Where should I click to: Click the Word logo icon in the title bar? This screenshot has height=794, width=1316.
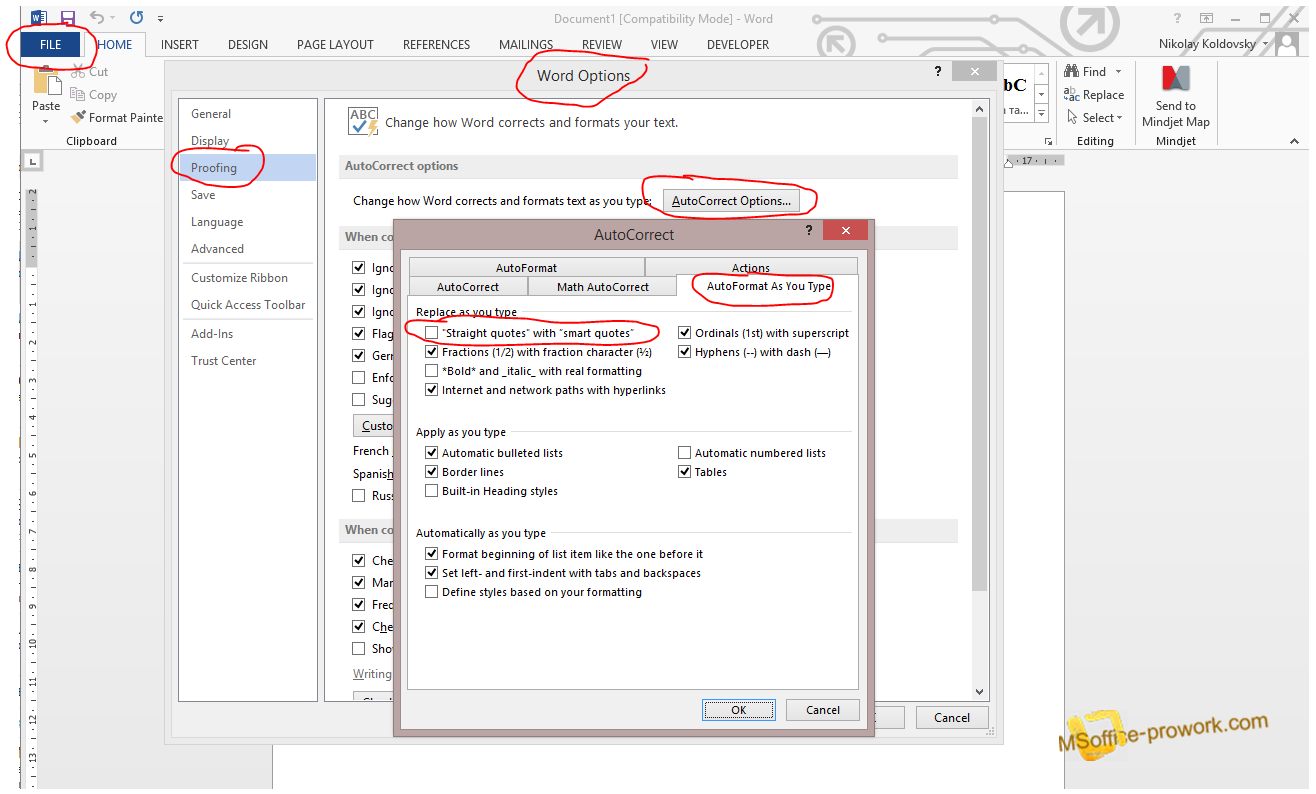[x=38, y=18]
